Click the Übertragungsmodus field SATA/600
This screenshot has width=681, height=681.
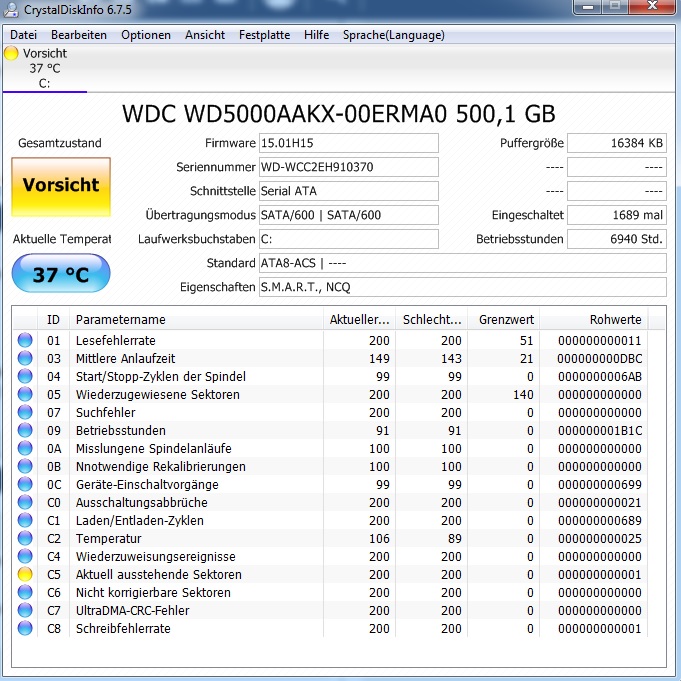point(349,215)
